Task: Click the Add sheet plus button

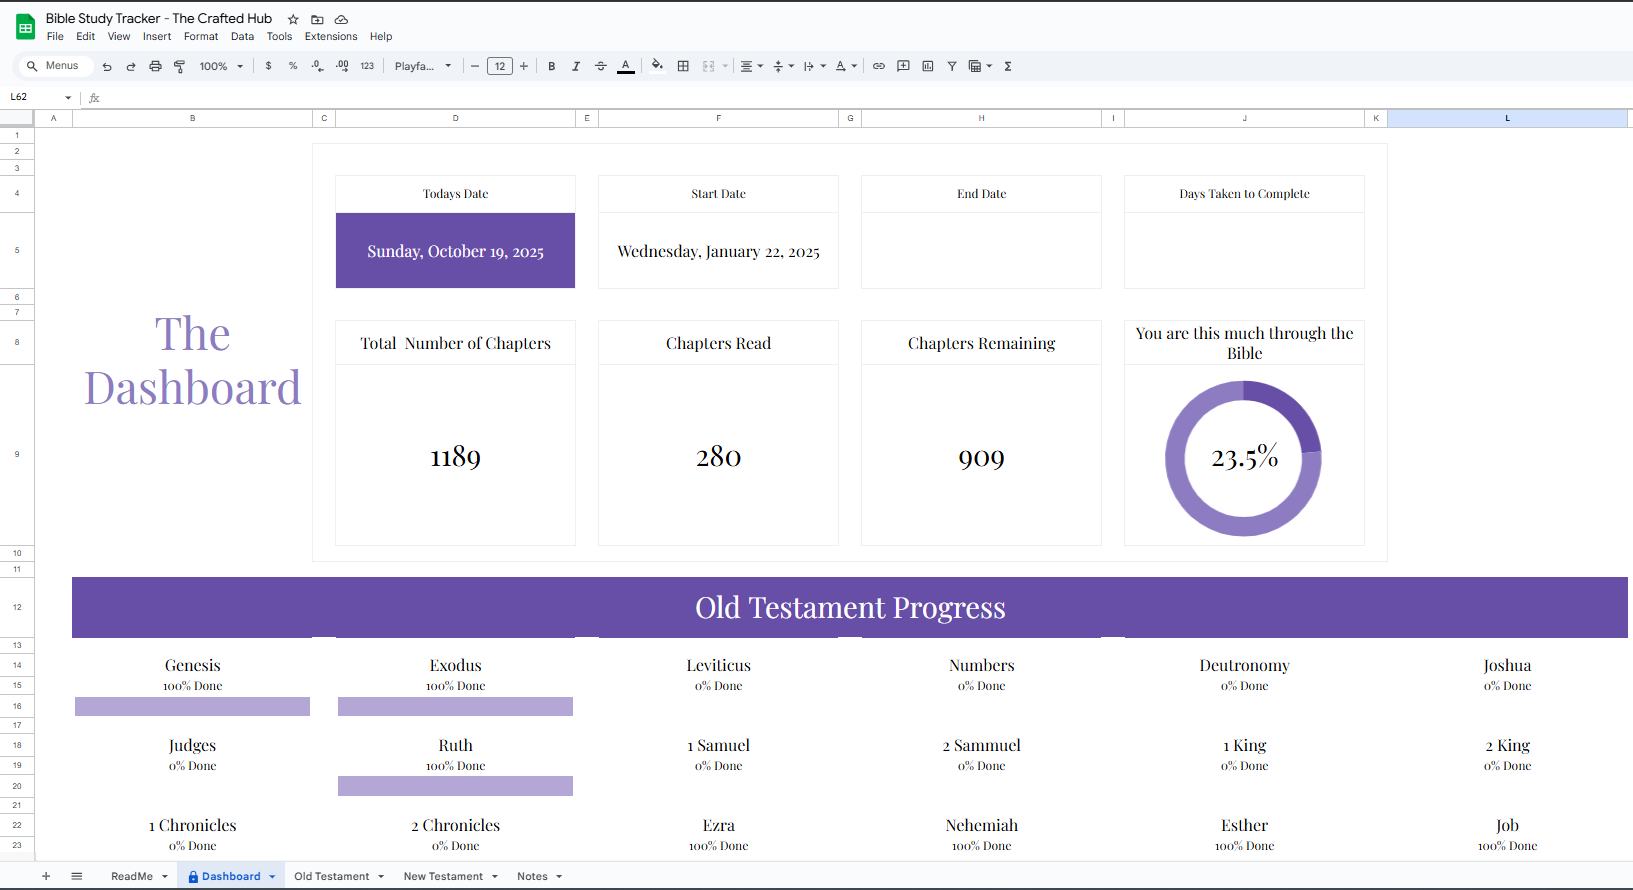Action: pos(46,876)
